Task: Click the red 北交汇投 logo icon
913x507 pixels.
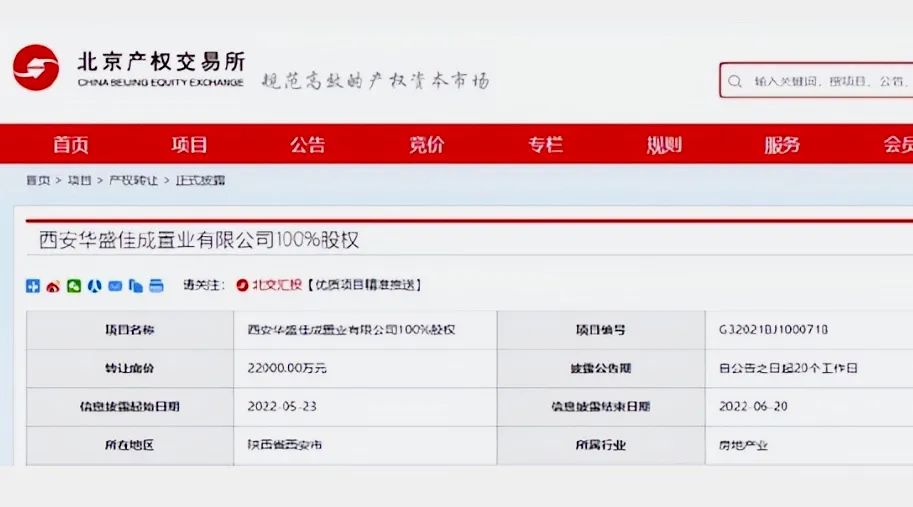Action: 242,285
